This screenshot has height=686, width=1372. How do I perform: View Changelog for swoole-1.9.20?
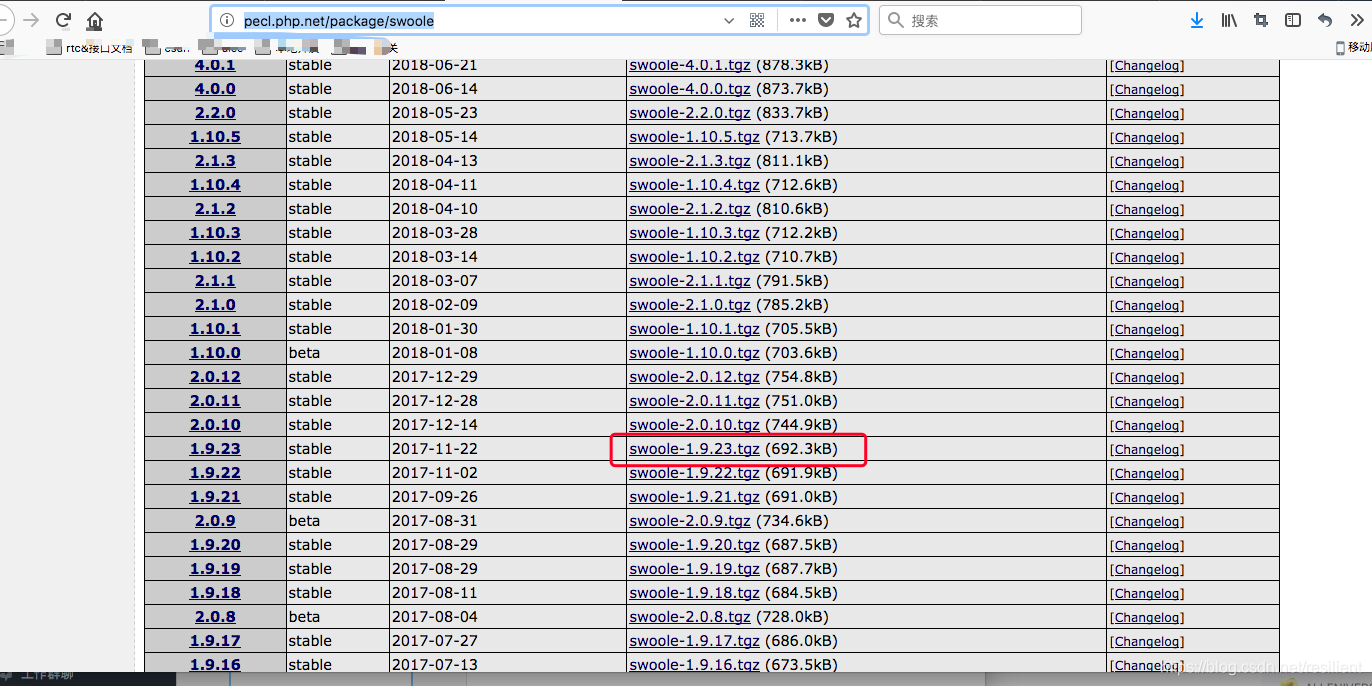[x=1146, y=545]
